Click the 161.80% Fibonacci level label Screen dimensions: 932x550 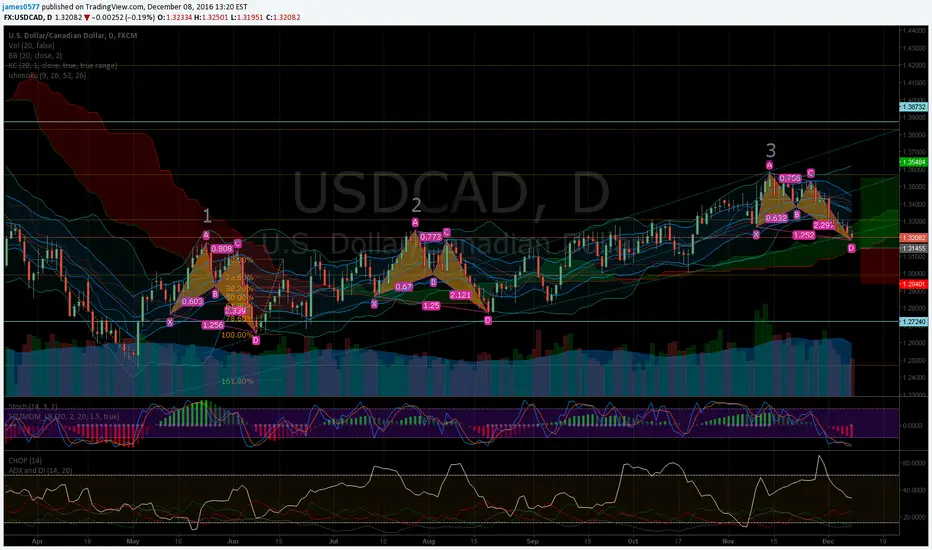(237, 381)
